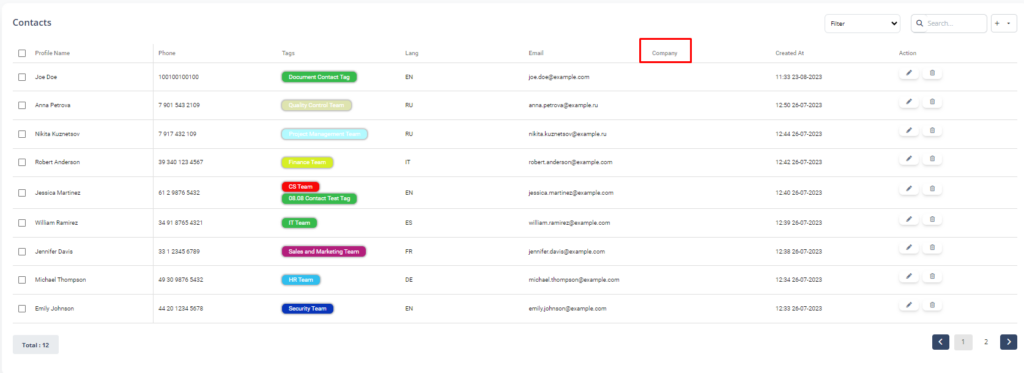
Task: Delete Emily Johnson's contact
Action: [x=932, y=305]
